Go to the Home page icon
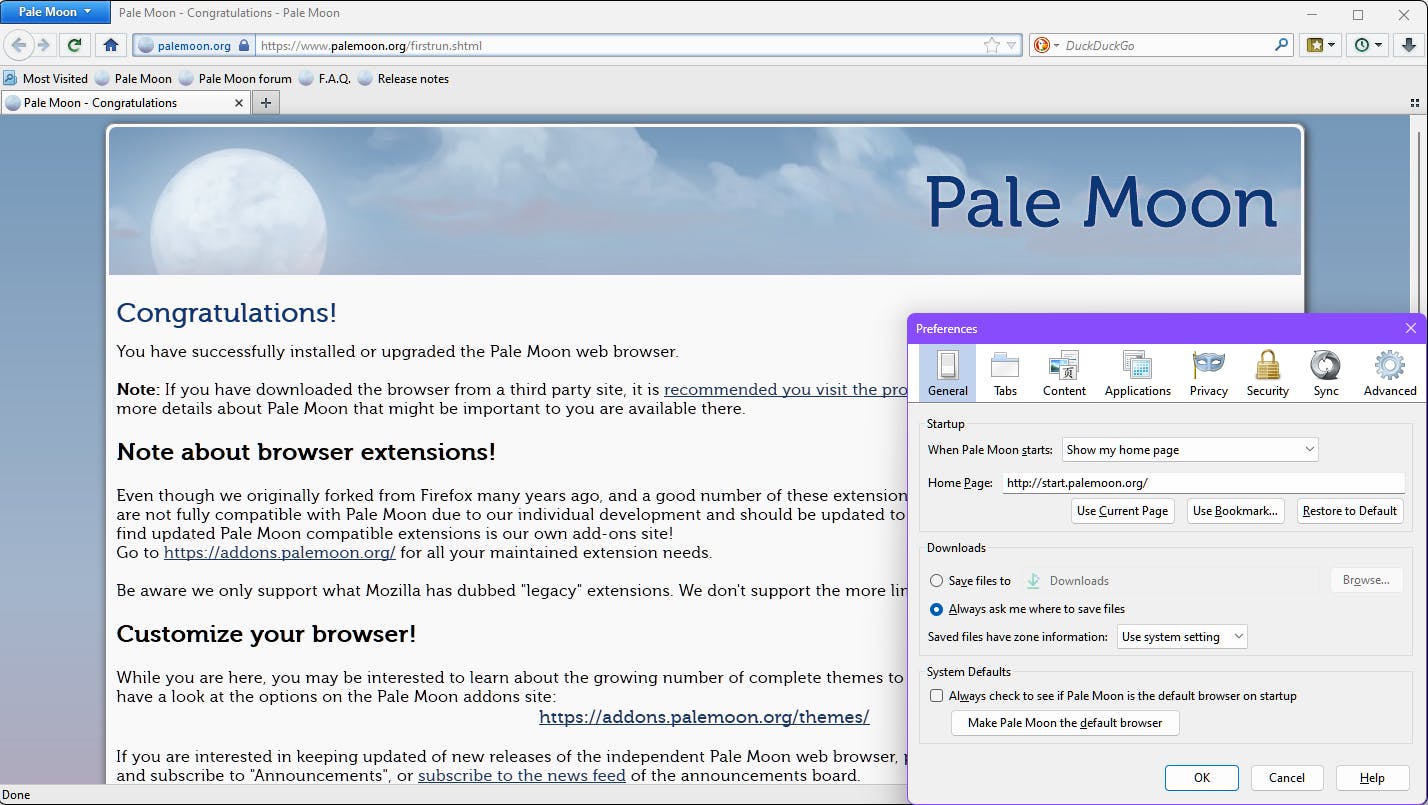 pyautogui.click(x=111, y=45)
